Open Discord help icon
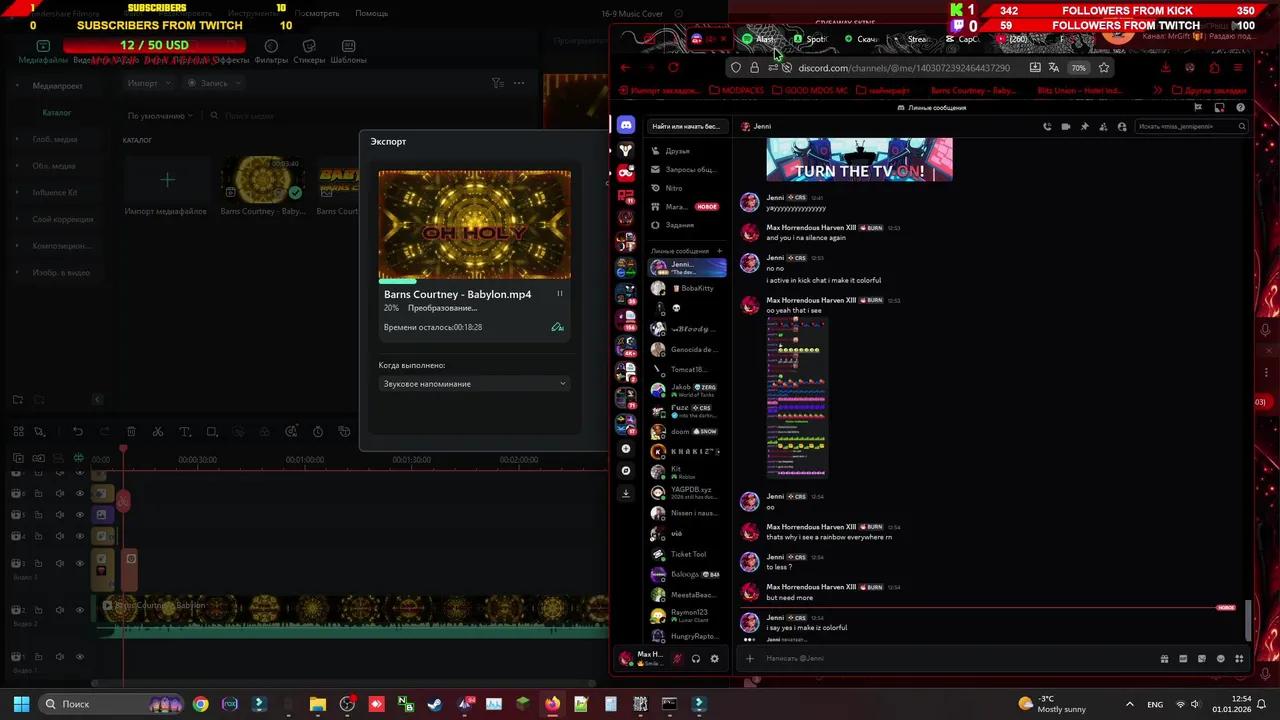Image resolution: width=1280 pixels, height=720 pixels. pos(1241,107)
